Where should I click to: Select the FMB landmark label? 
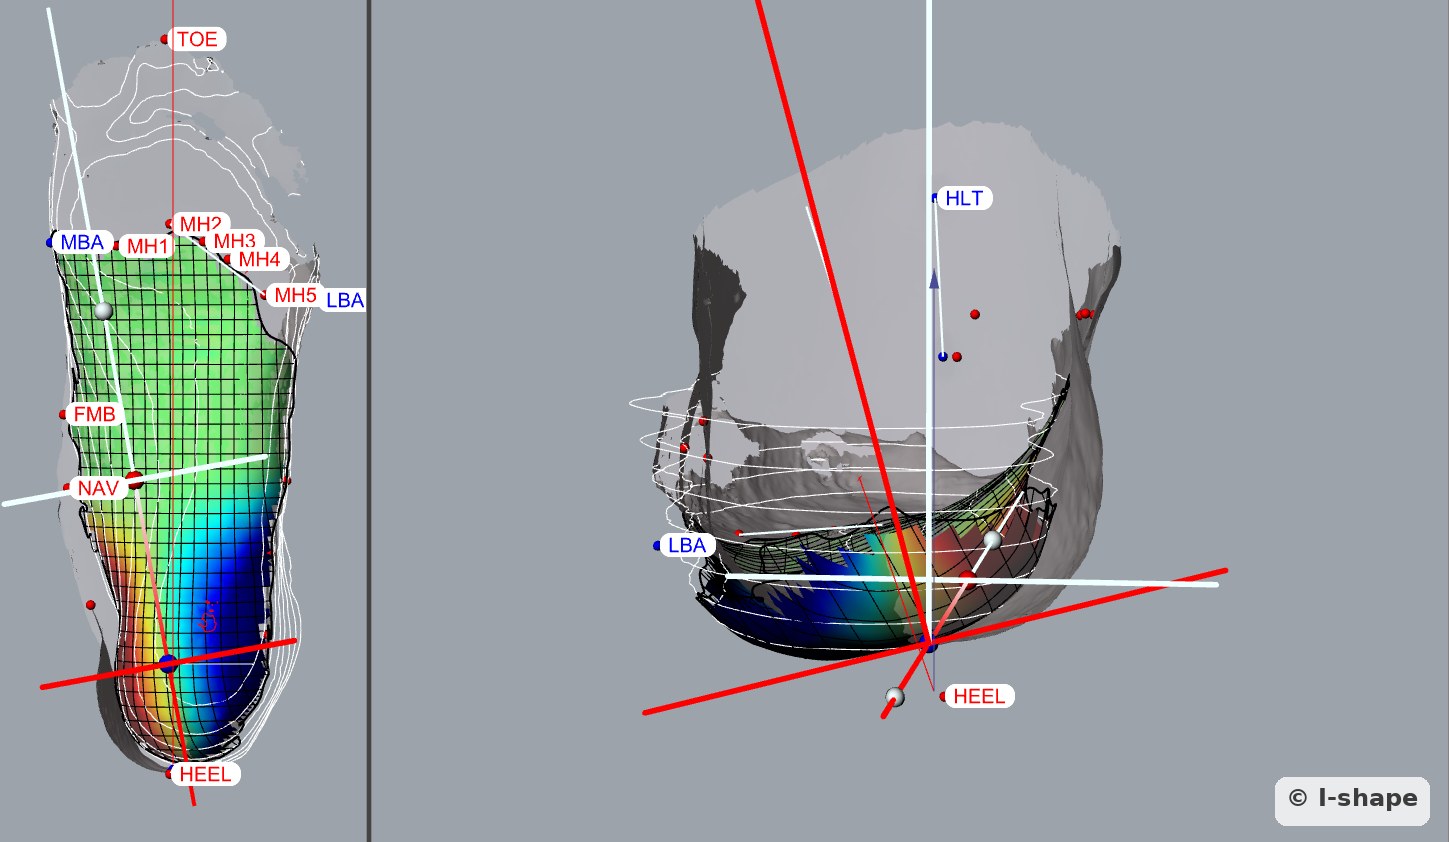(94, 414)
